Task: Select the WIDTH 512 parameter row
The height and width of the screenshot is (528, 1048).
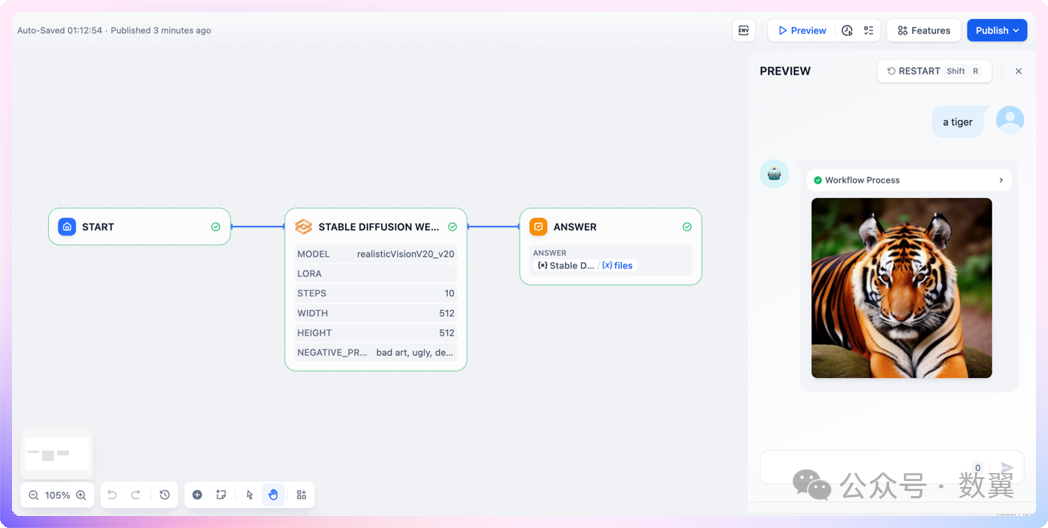Action: pyautogui.click(x=376, y=313)
